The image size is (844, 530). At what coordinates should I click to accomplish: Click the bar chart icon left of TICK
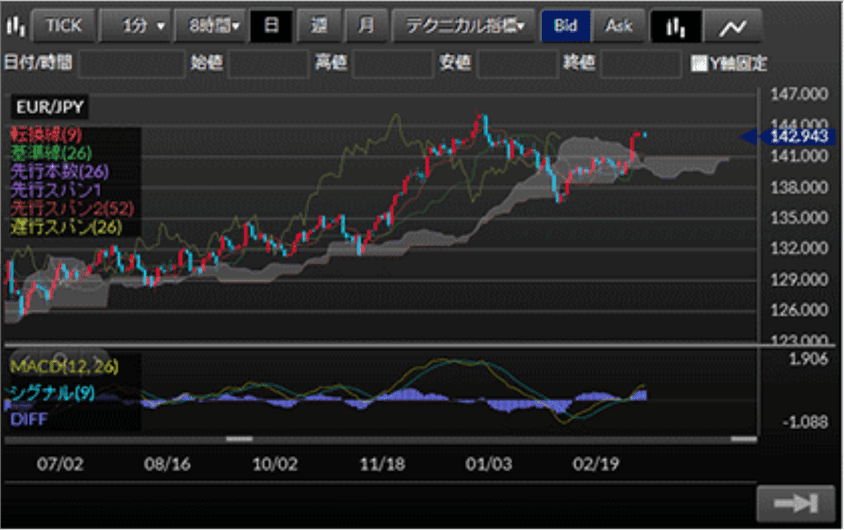16,26
